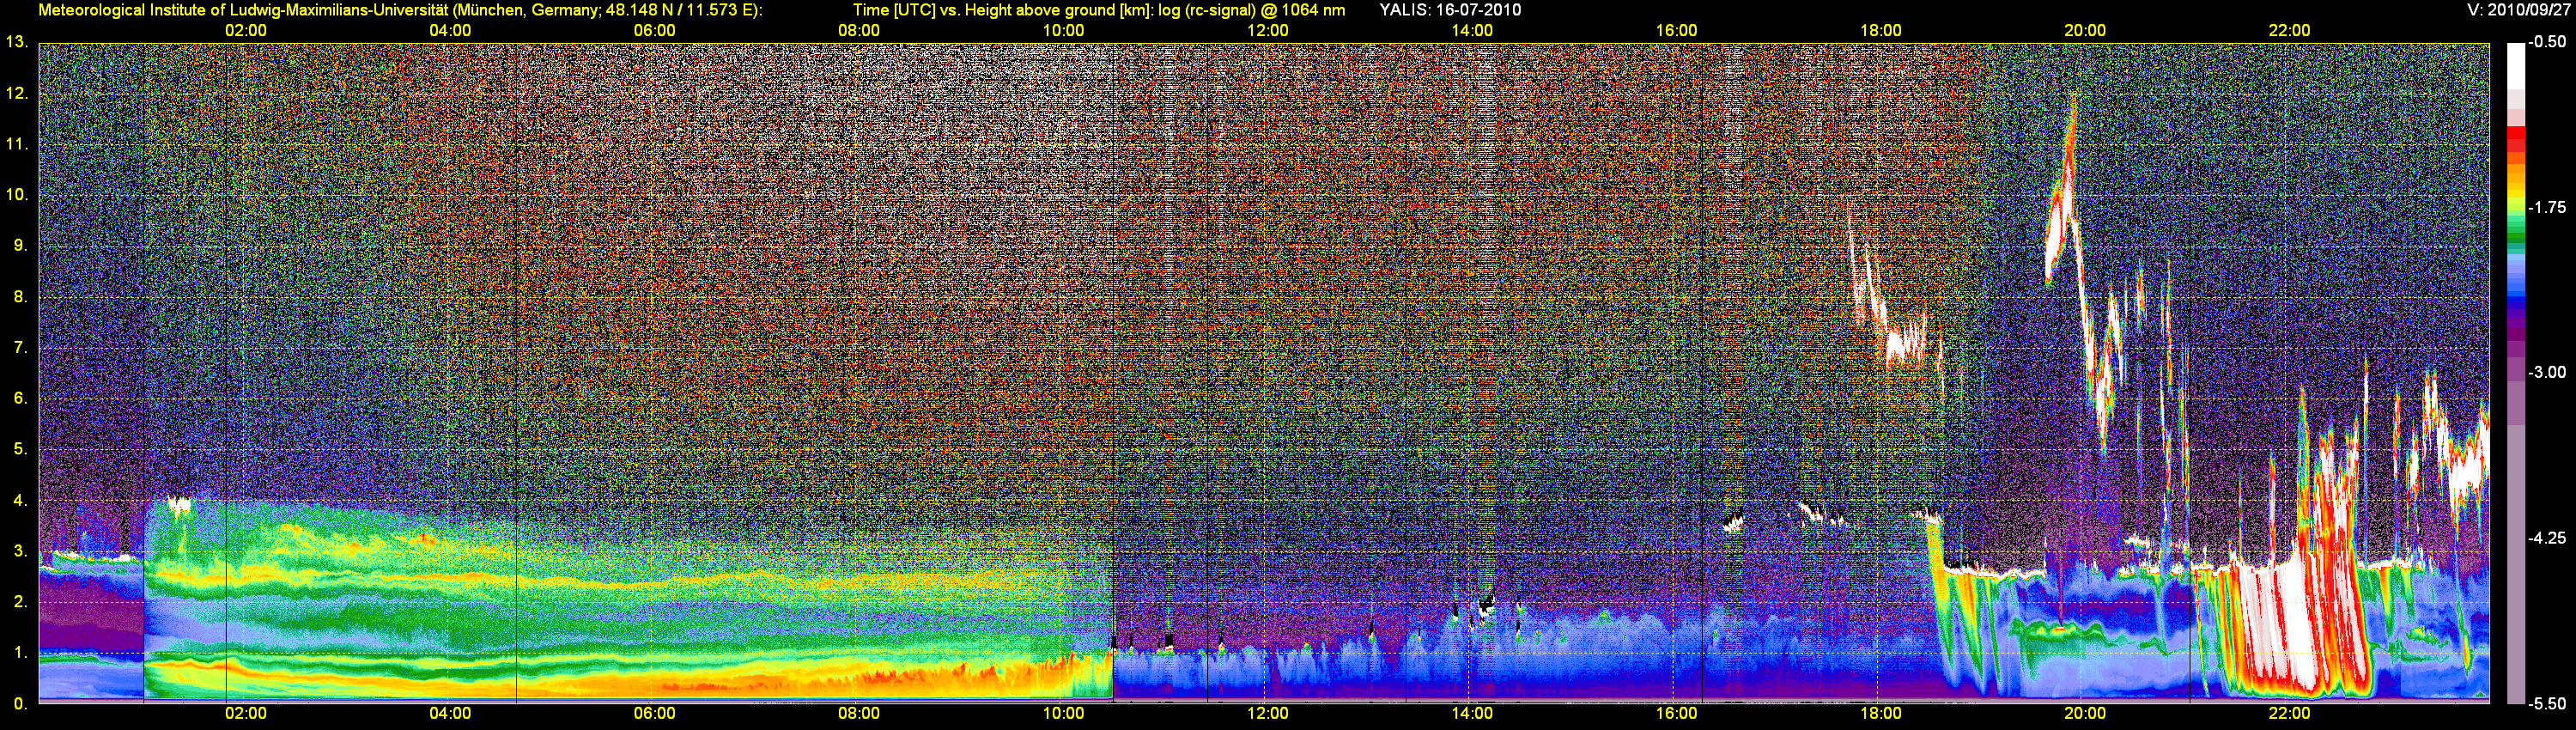The height and width of the screenshot is (730, 2576).
Task: Click the 'V: 2010/09/27' version text
Action: (x=2518, y=10)
